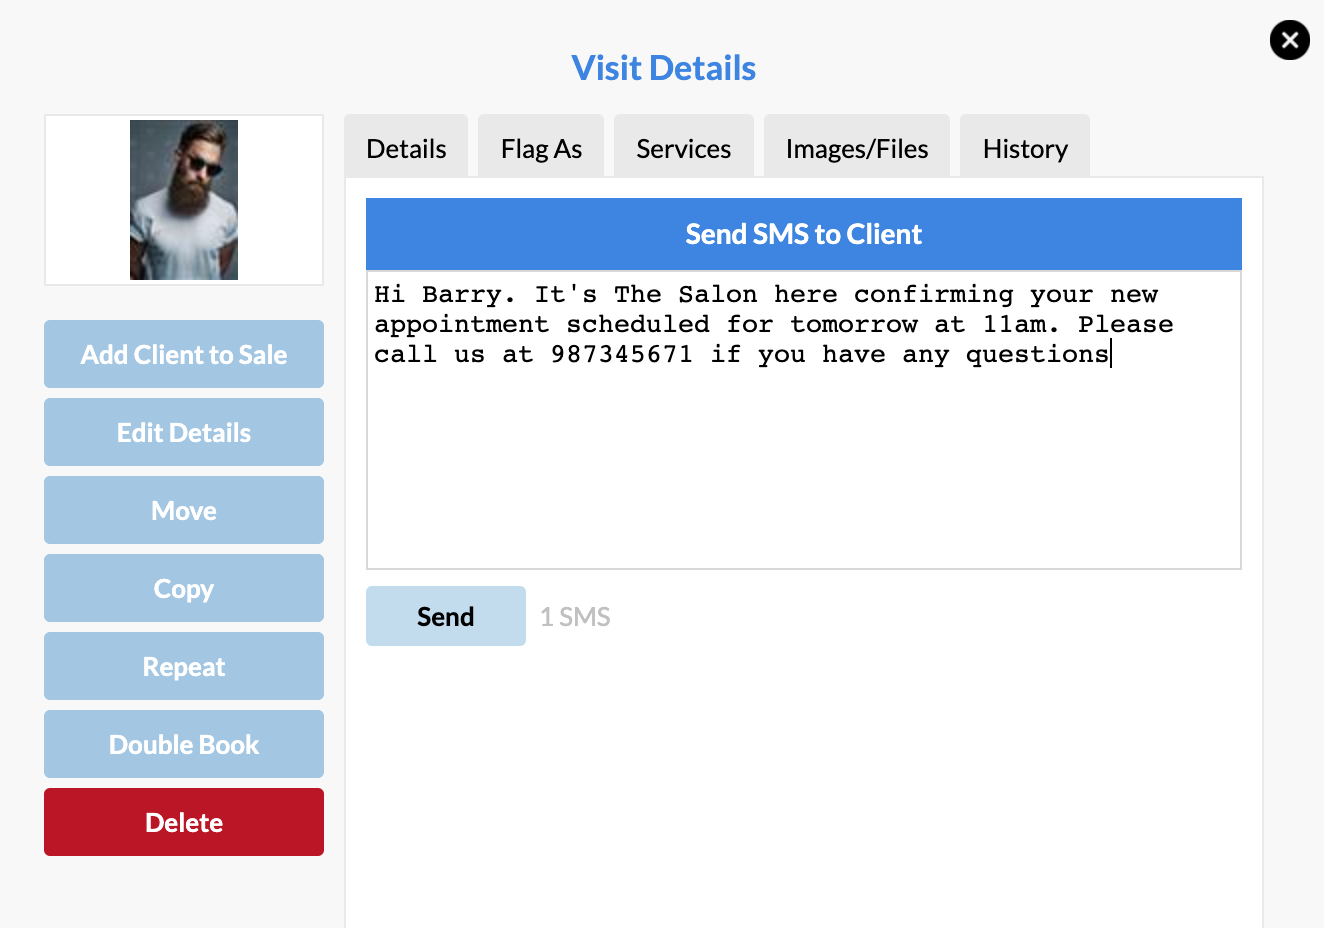Edit Details for this visit

[183, 432]
